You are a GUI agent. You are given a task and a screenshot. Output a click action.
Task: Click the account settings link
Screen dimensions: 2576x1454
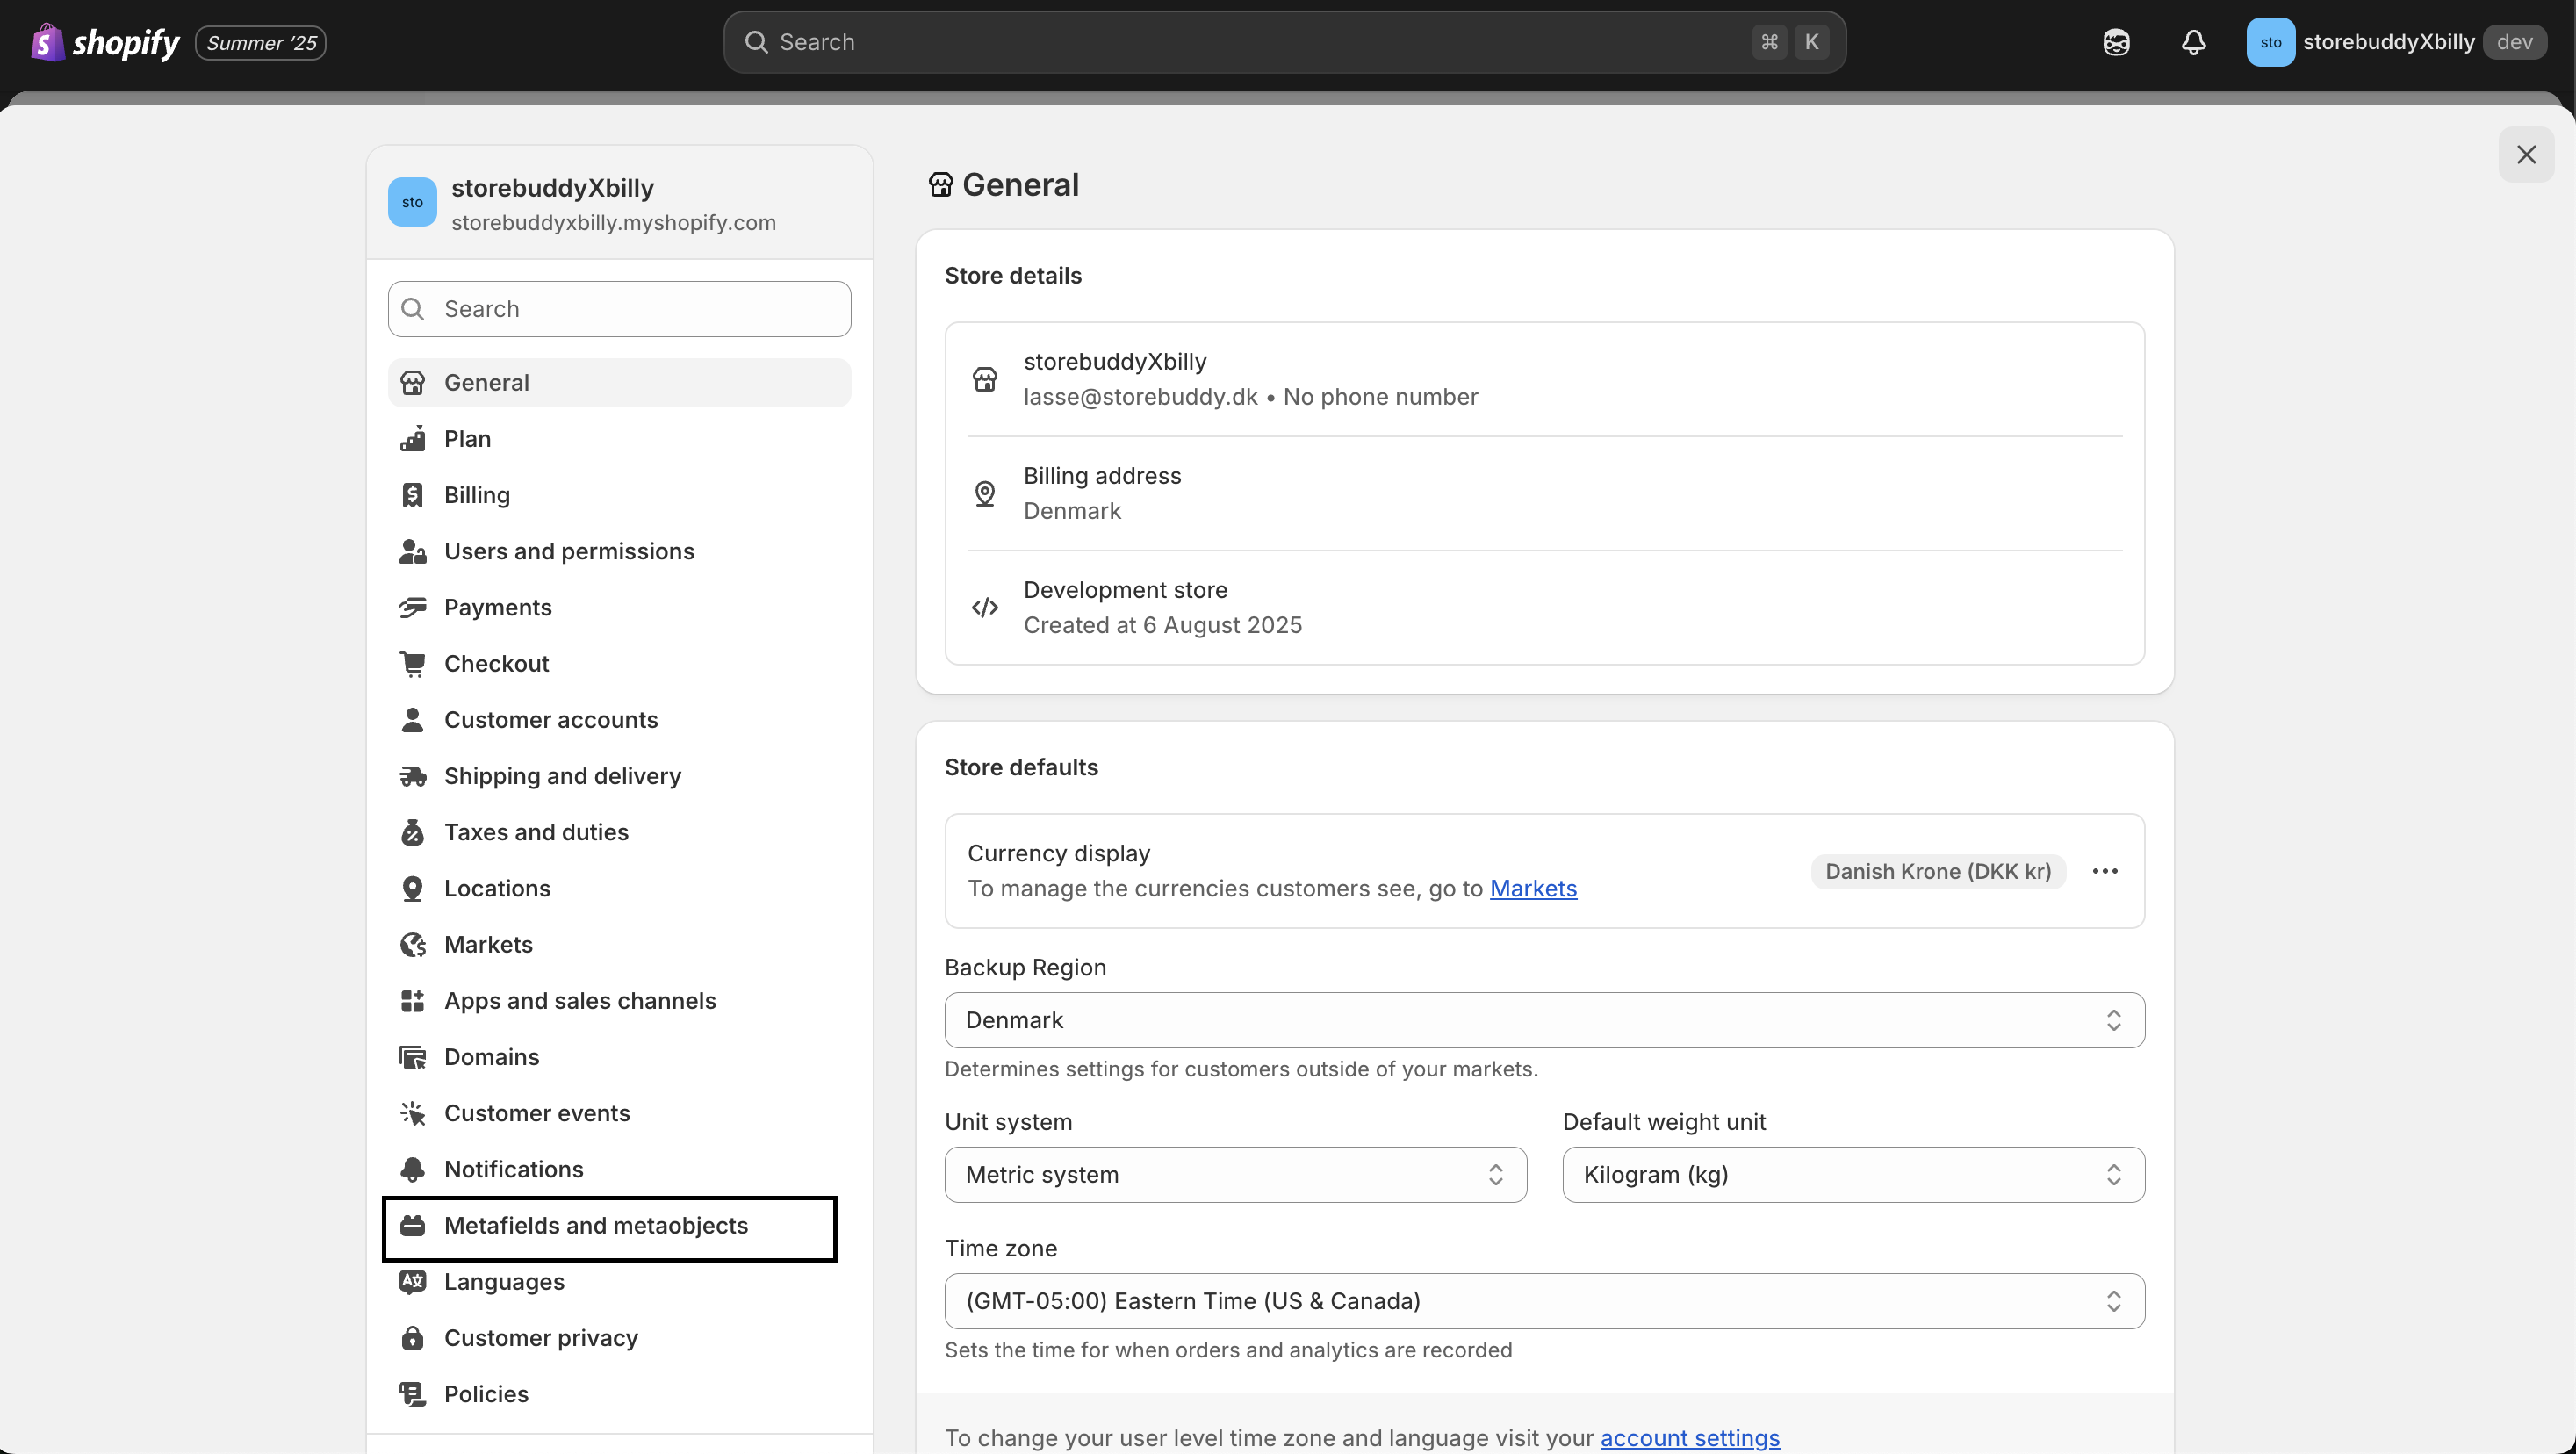(1690, 1438)
